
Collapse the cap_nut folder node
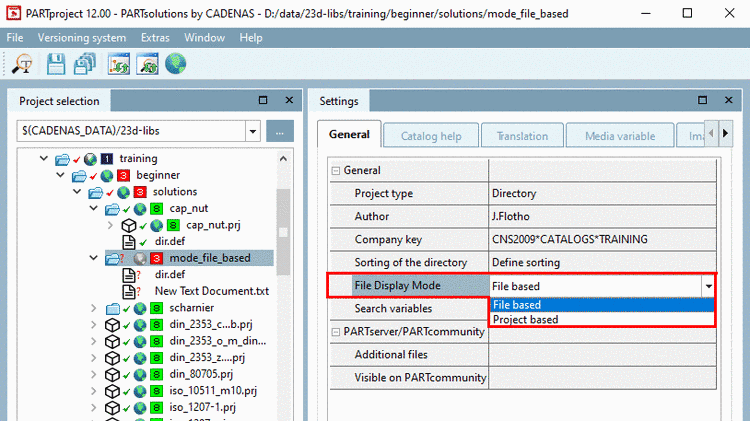coord(94,208)
